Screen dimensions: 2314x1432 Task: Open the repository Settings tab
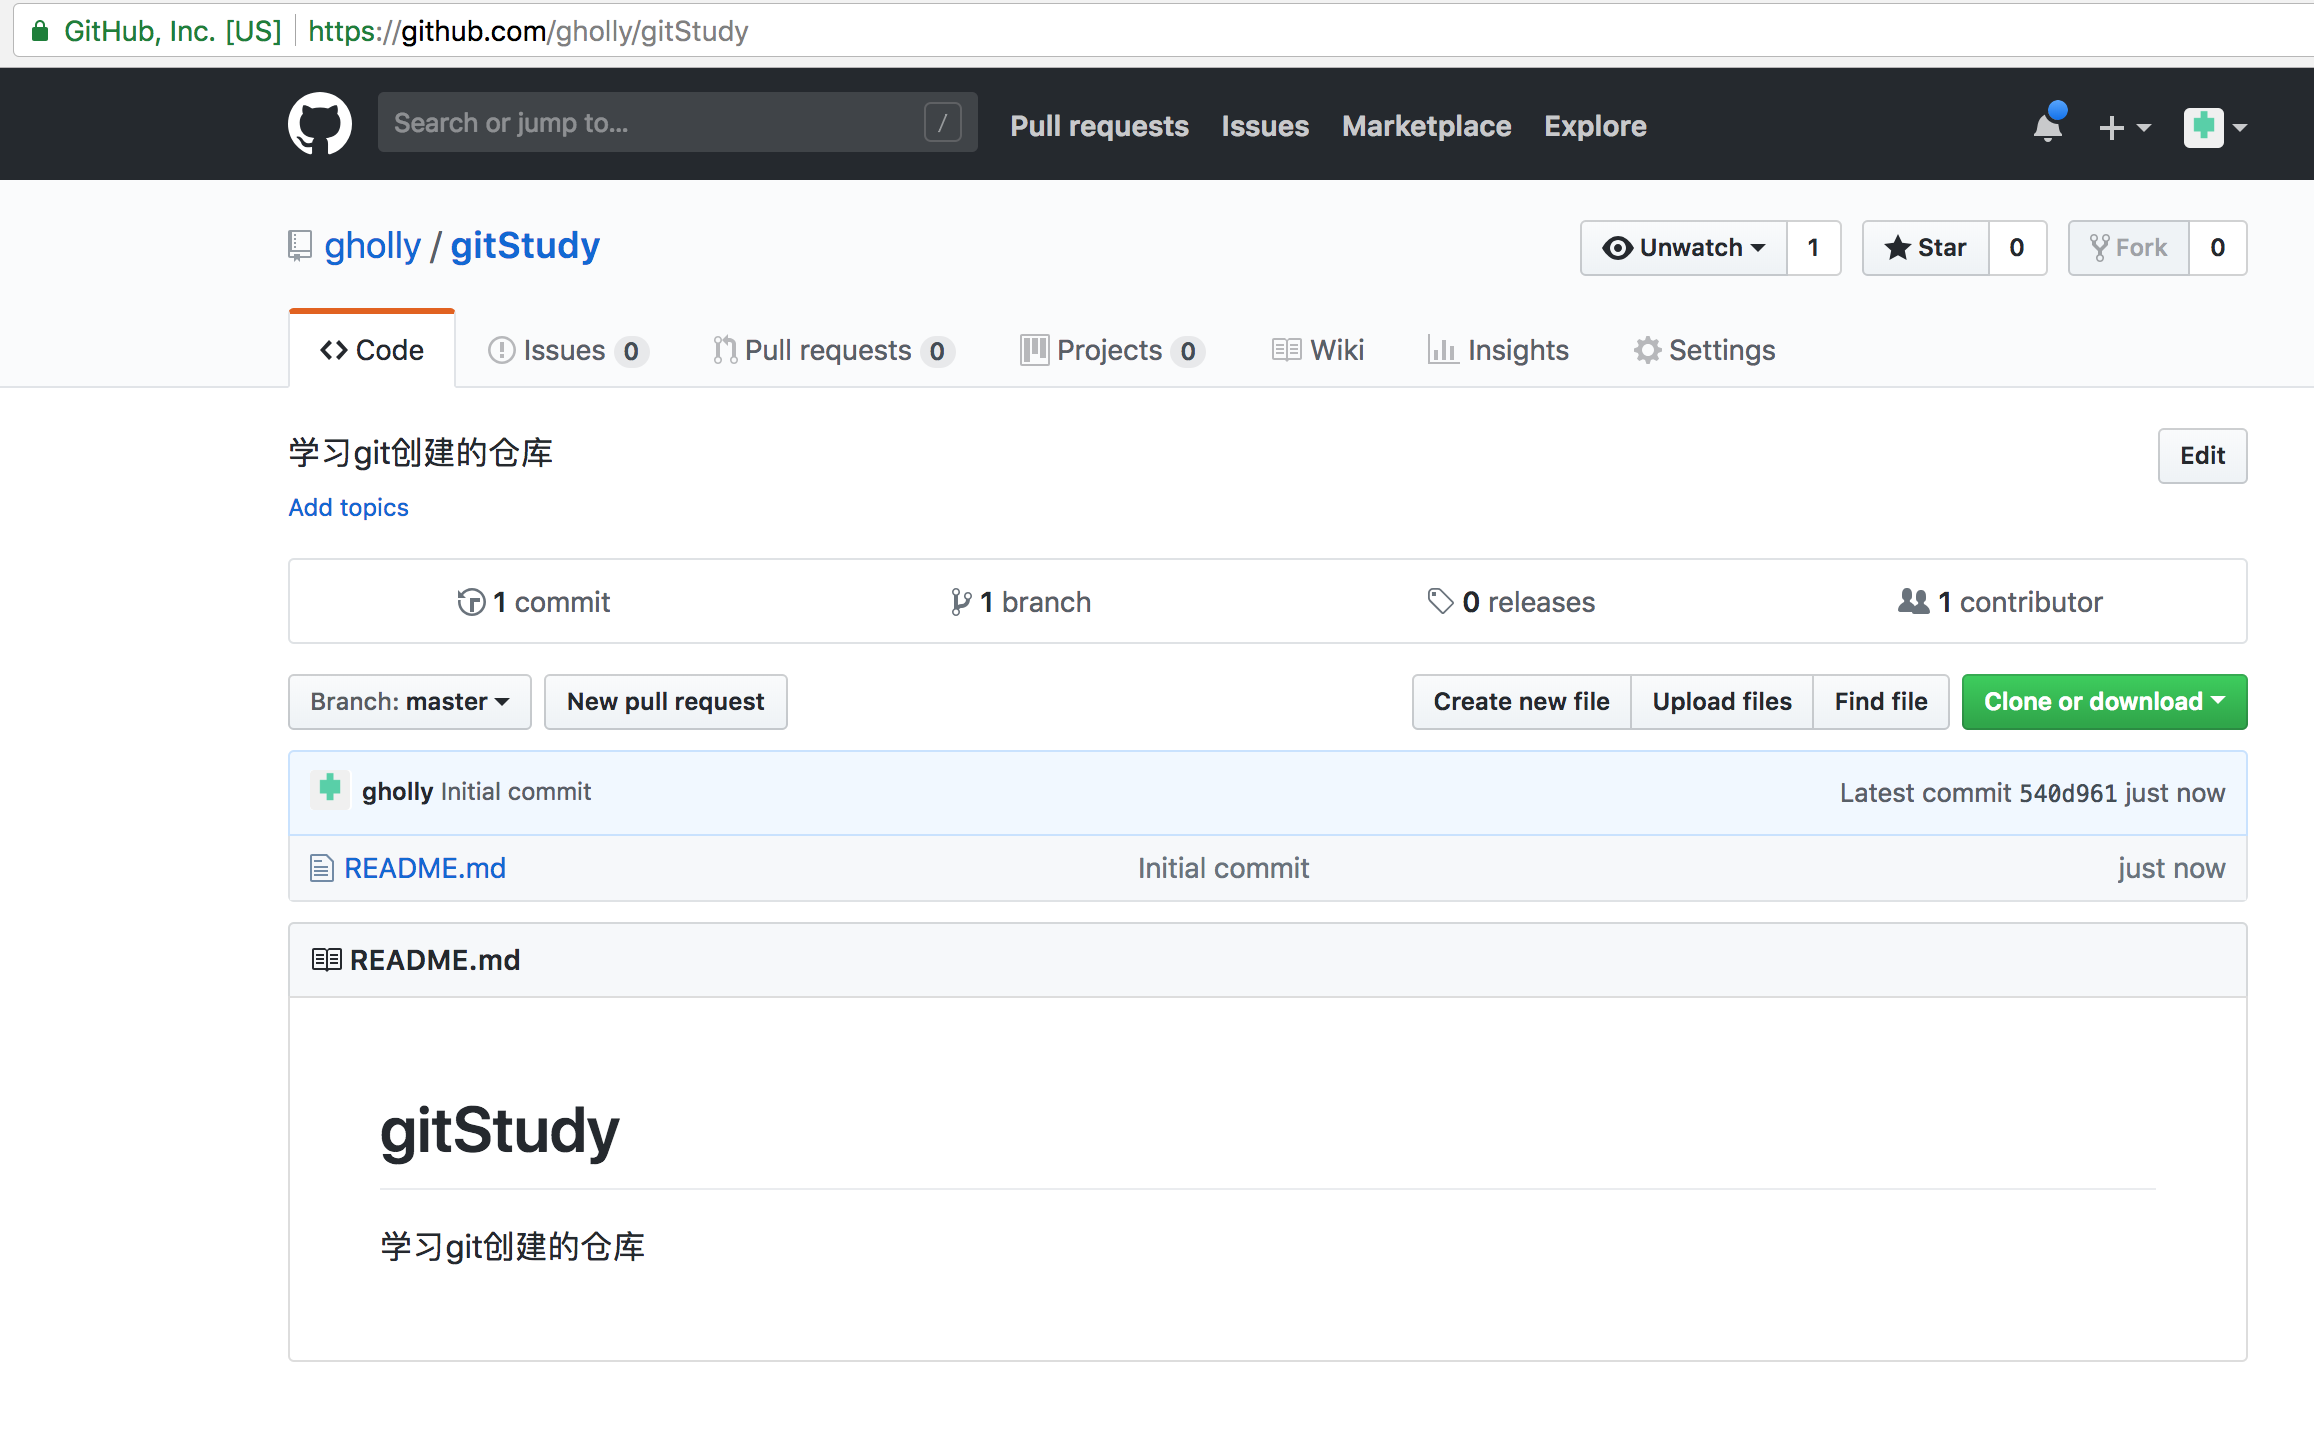tap(1705, 350)
